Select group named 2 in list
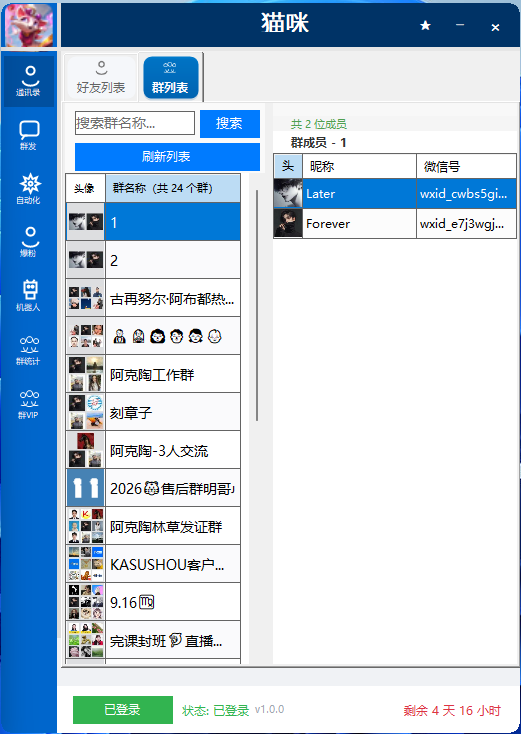This screenshot has height=734, width=521. tap(173, 260)
